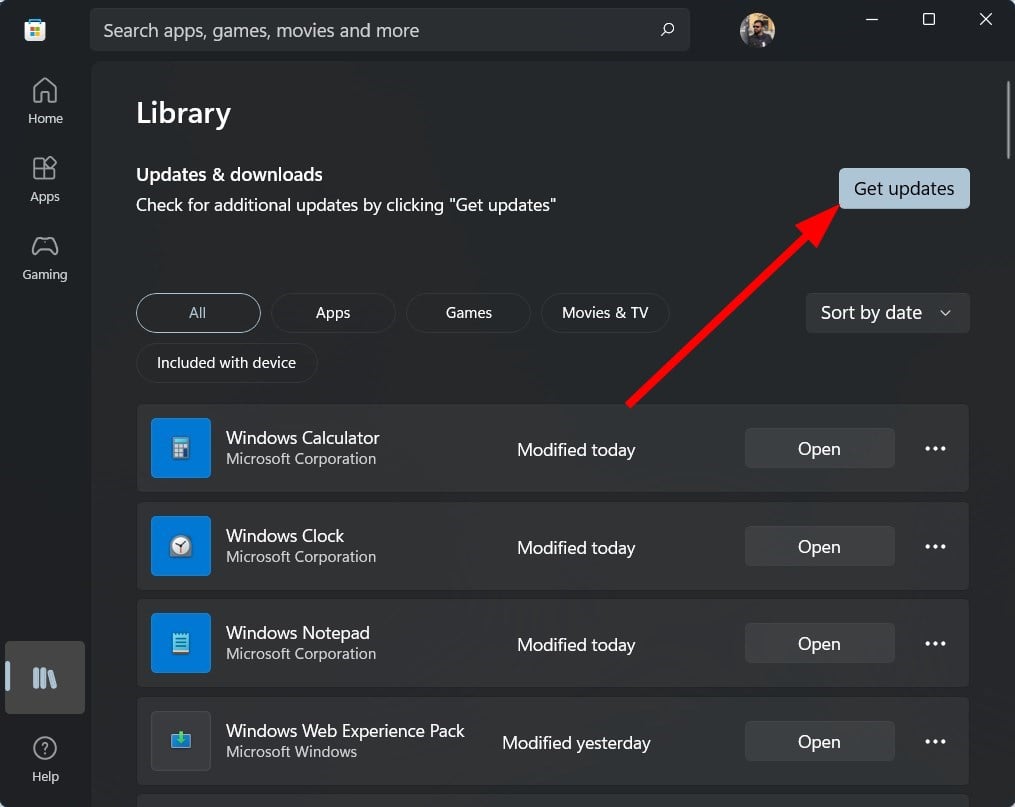Select the Games filter
Viewport: 1015px width, 807px height.
[x=469, y=313]
